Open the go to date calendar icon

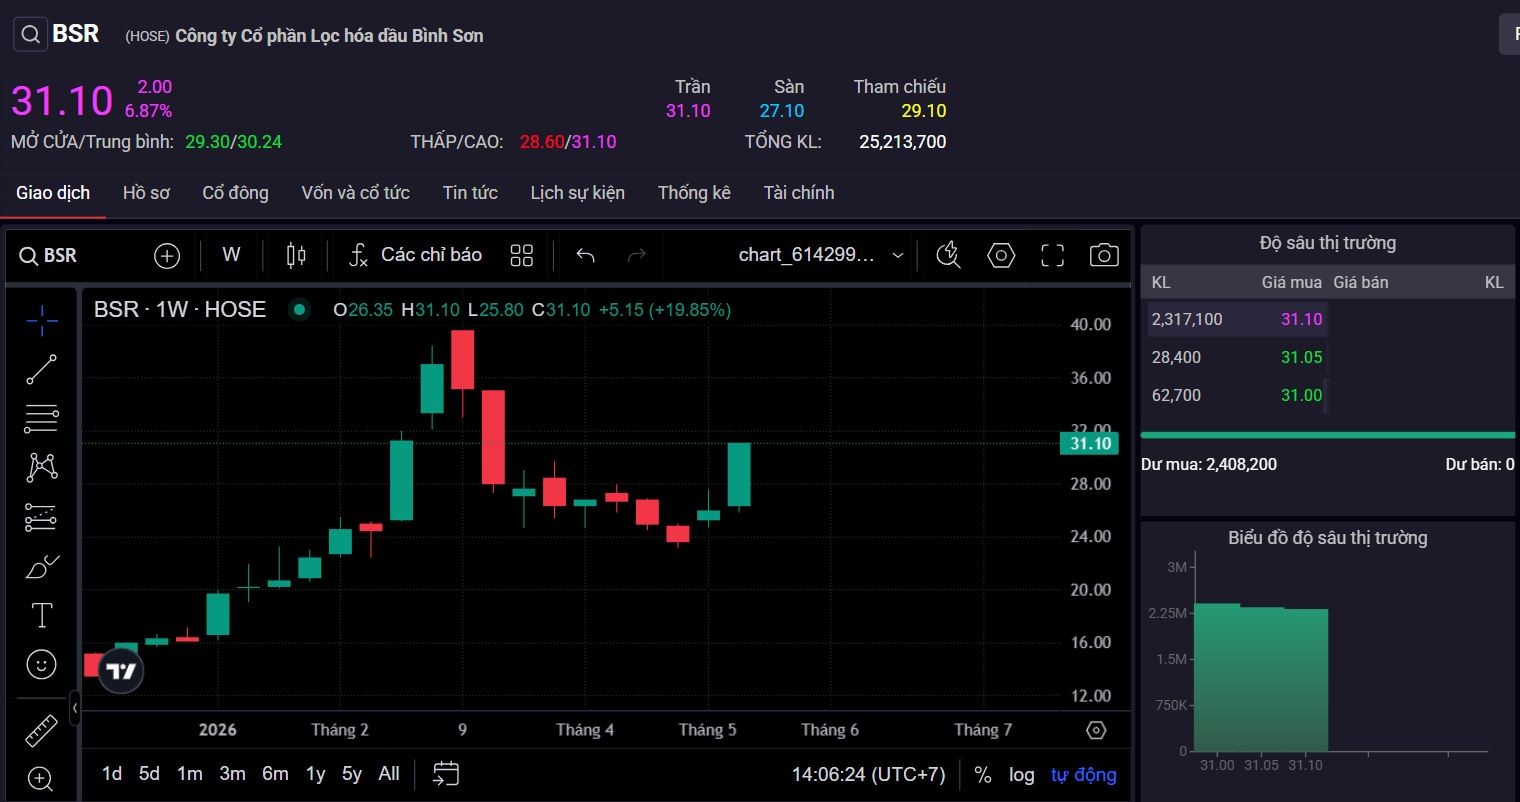coord(446,773)
